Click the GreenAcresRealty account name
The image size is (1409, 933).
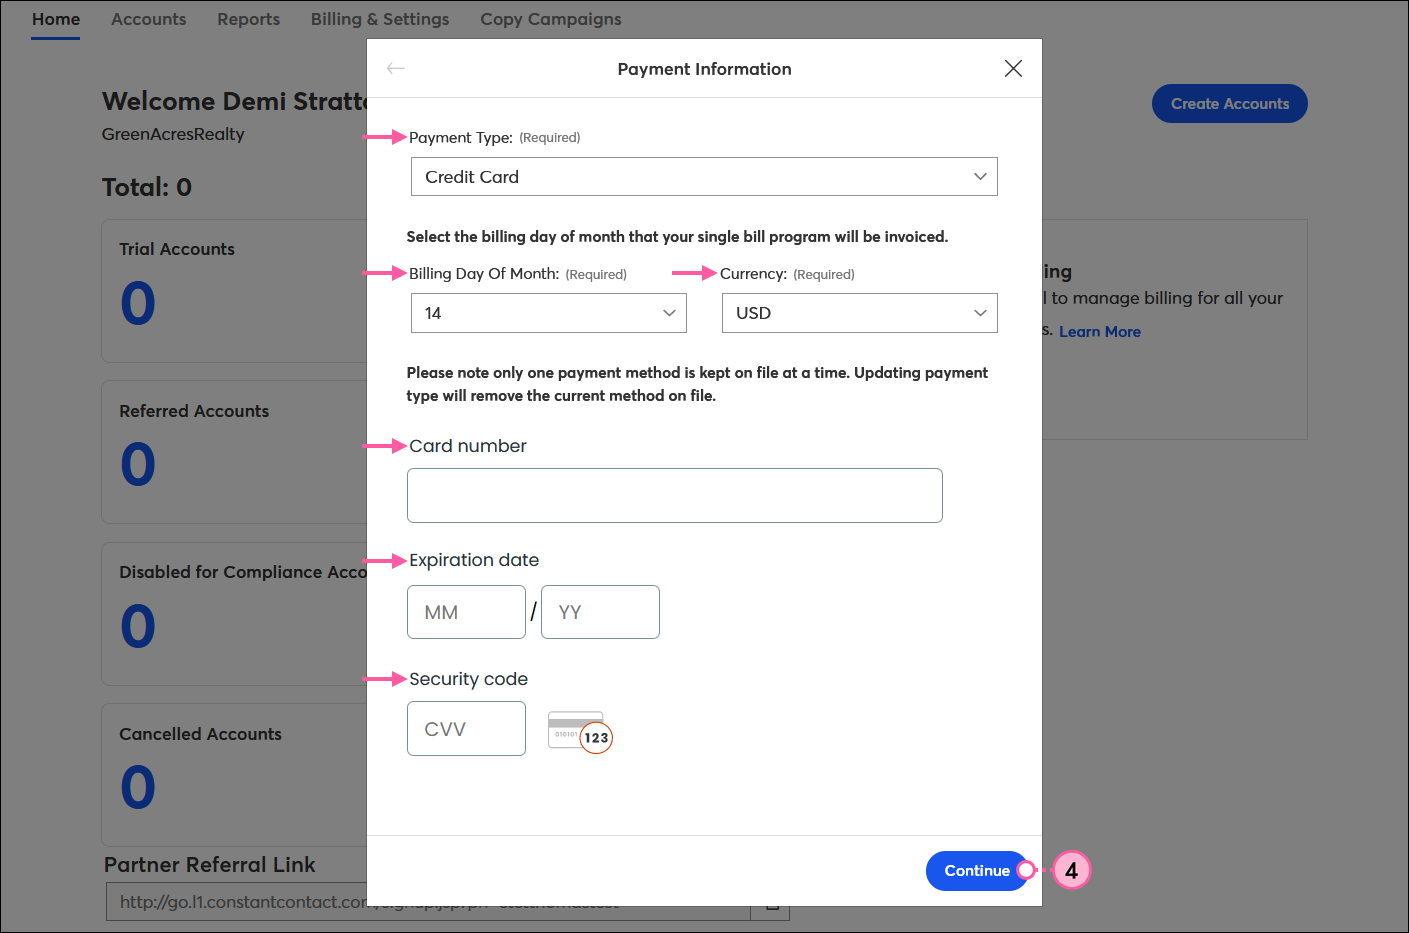(x=173, y=134)
